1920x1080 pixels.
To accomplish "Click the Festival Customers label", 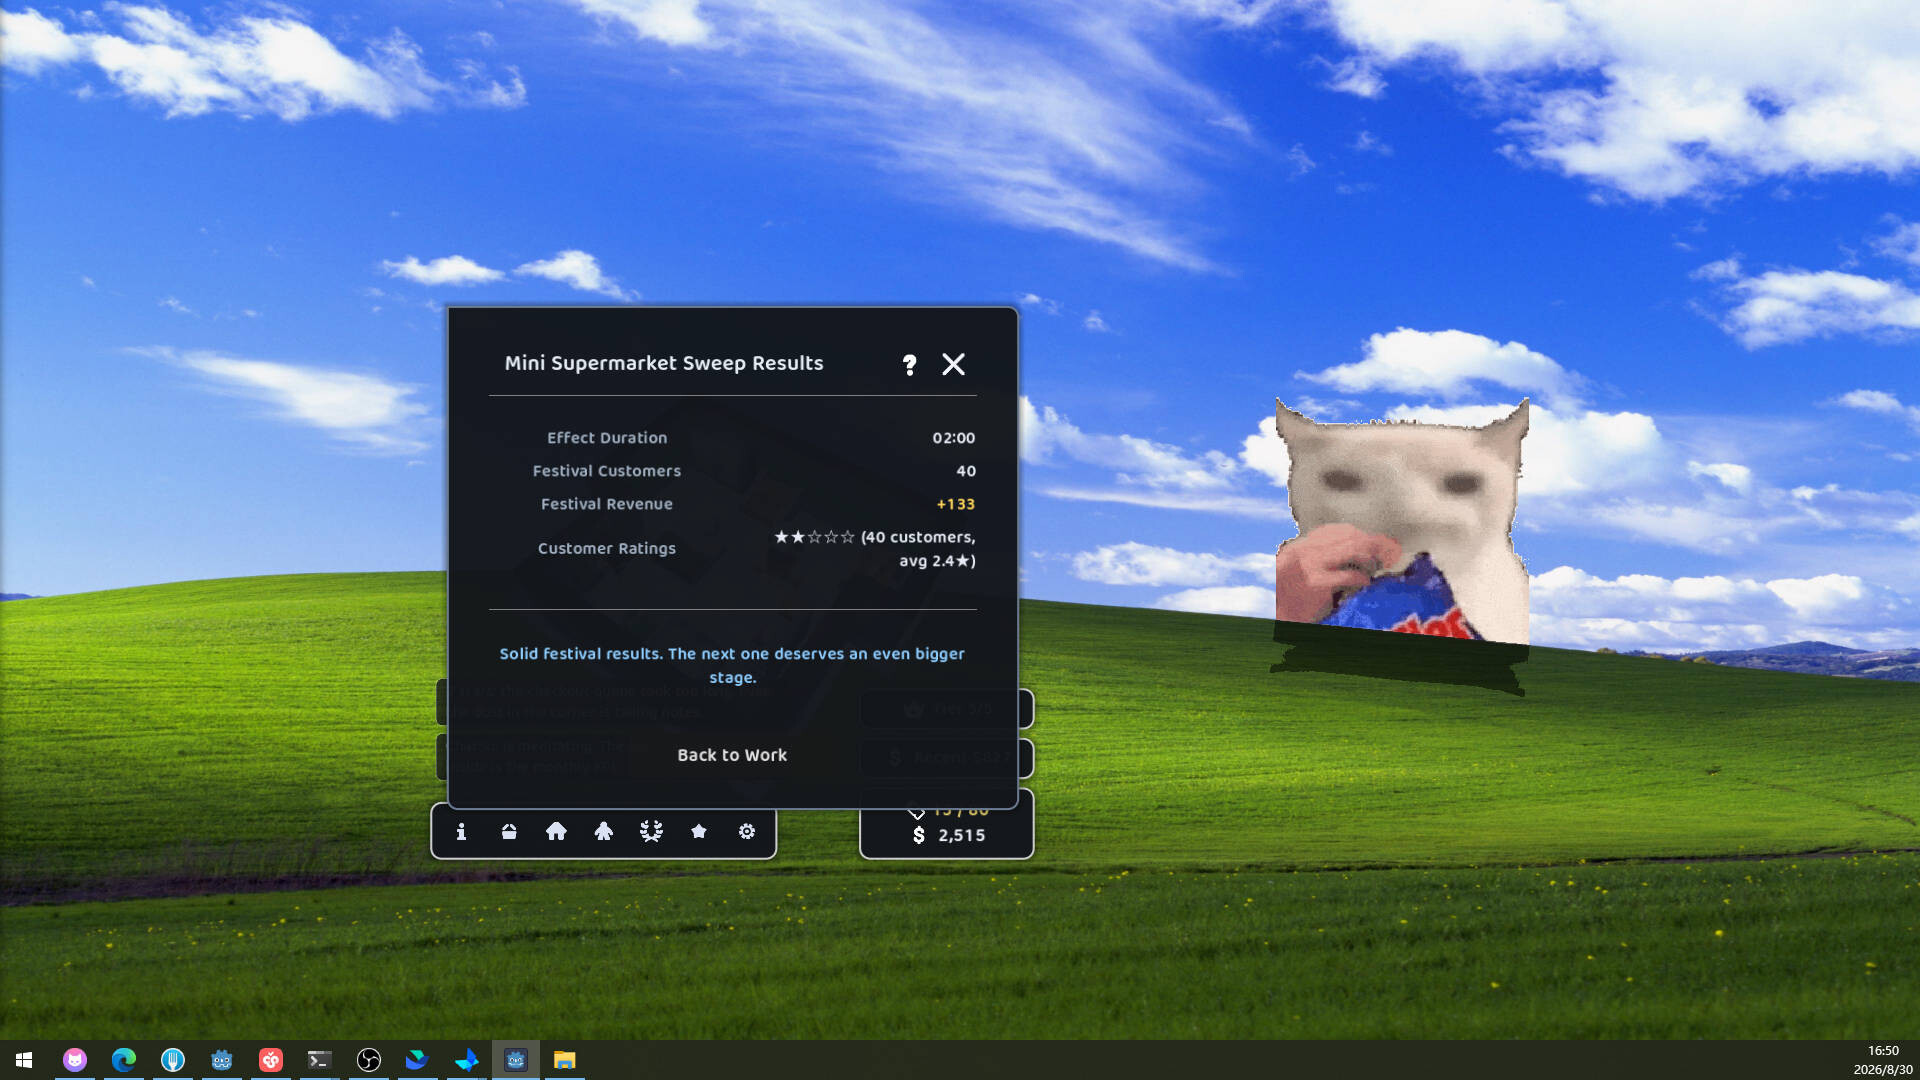I will point(606,471).
